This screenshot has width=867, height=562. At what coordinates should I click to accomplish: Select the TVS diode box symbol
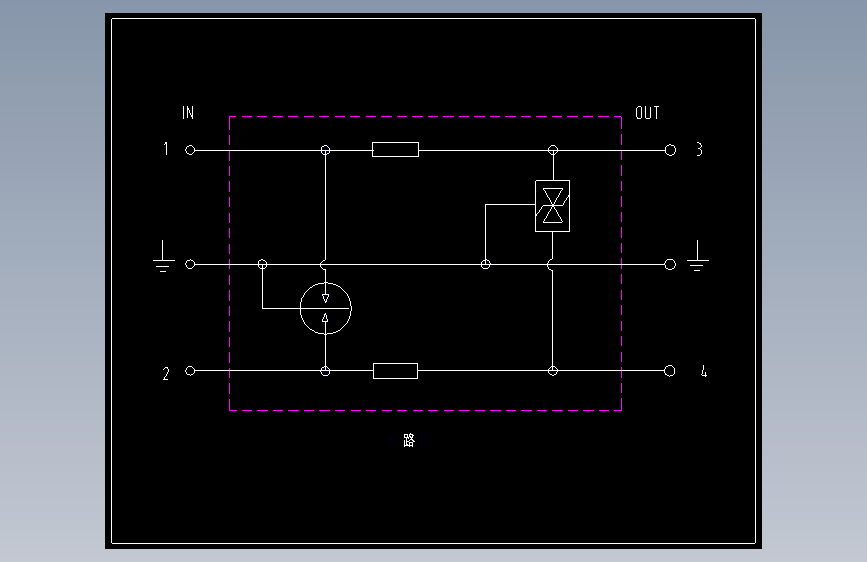click(552, 206)
